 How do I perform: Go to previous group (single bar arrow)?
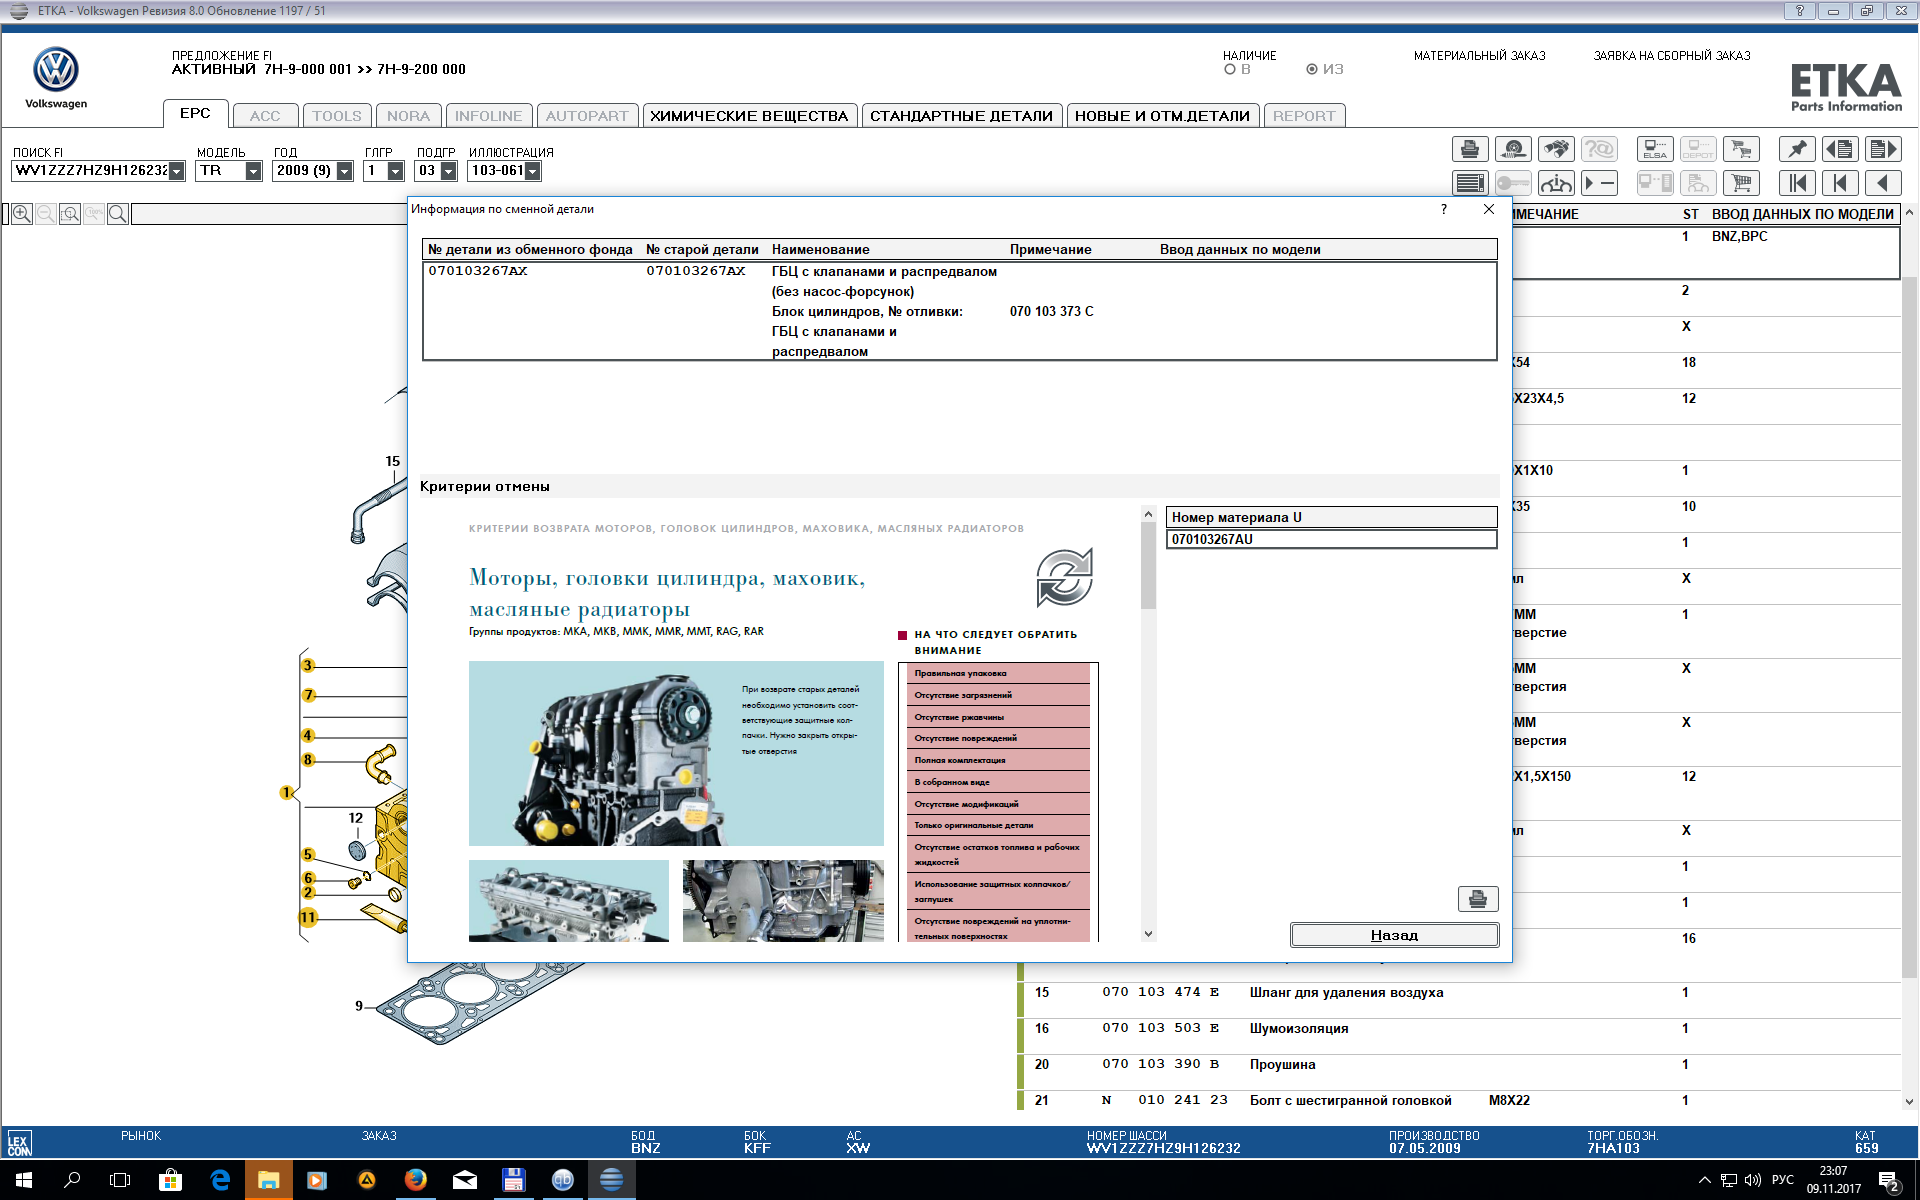[1840, 183]
